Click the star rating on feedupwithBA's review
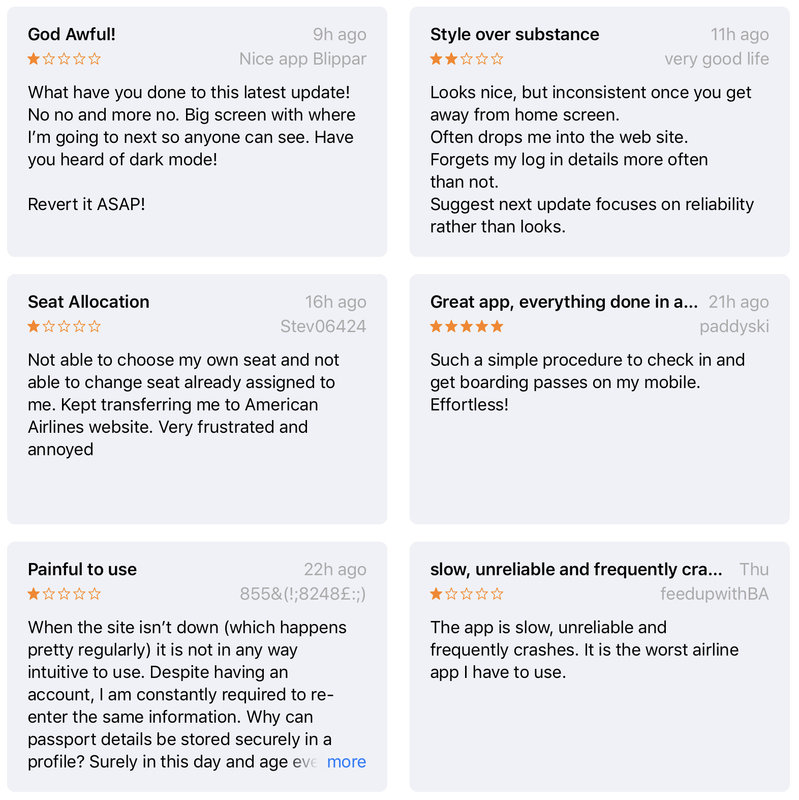This screenshot has height=800, width=799. (466, 593)
